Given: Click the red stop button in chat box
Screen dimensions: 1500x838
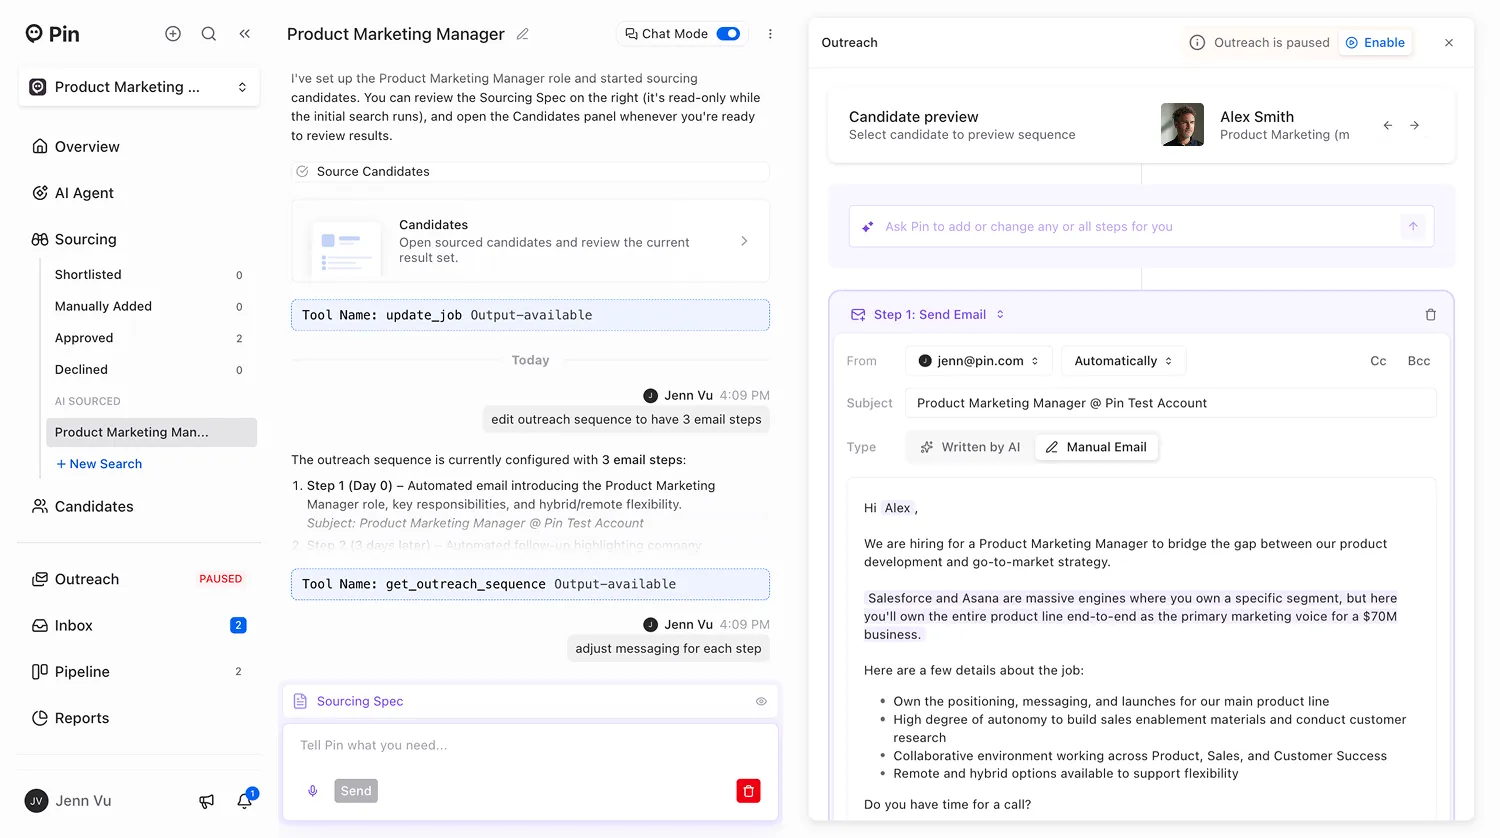Looking at the screenshot, I should (x=748, y=791).
